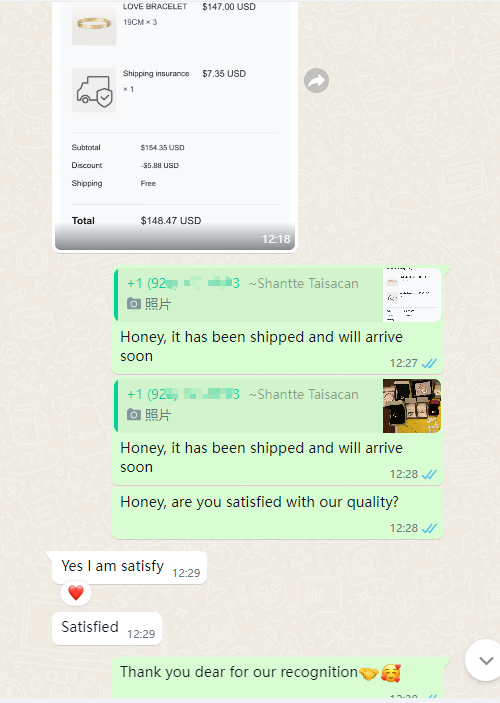Click the camera icon in second quoted reply
The image size is (500, 703).
(x=134, y=415)
